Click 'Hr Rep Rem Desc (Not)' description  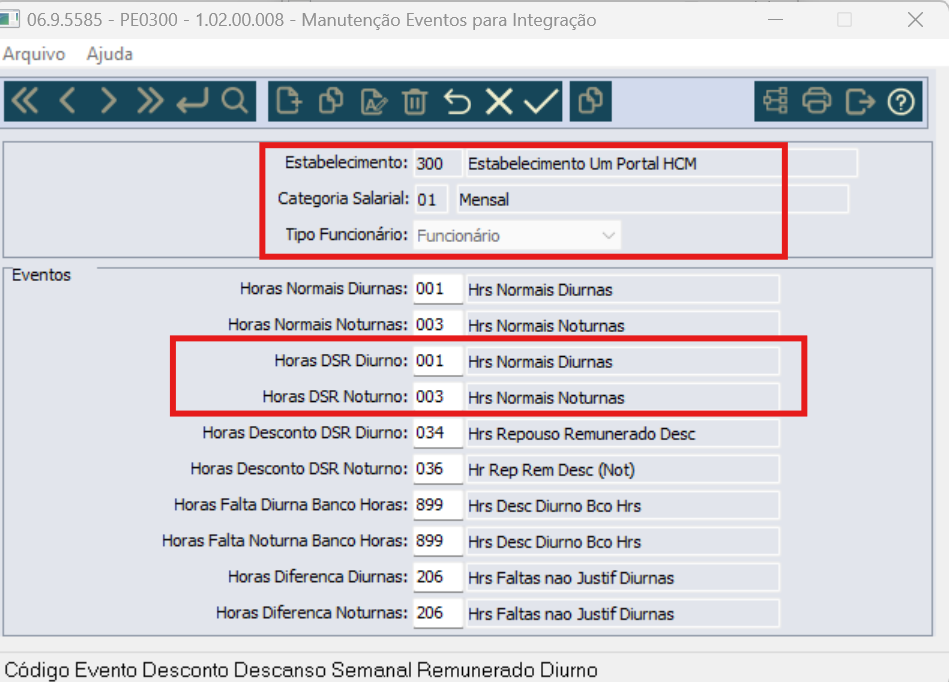click(x=551, y=470)
